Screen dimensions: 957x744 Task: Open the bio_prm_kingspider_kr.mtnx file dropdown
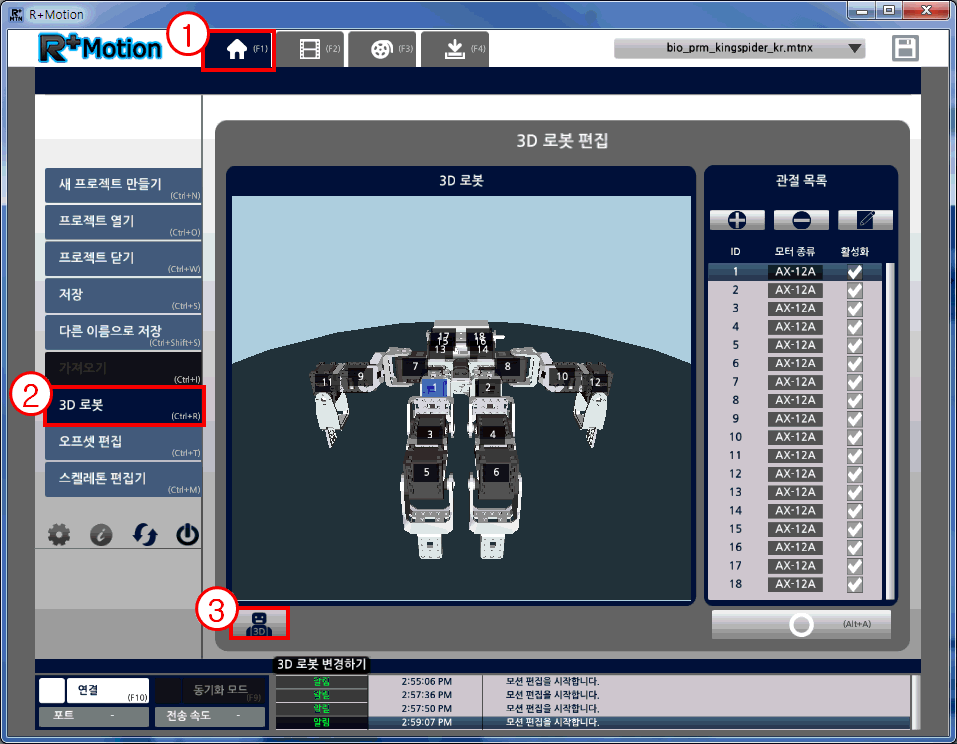739,48
